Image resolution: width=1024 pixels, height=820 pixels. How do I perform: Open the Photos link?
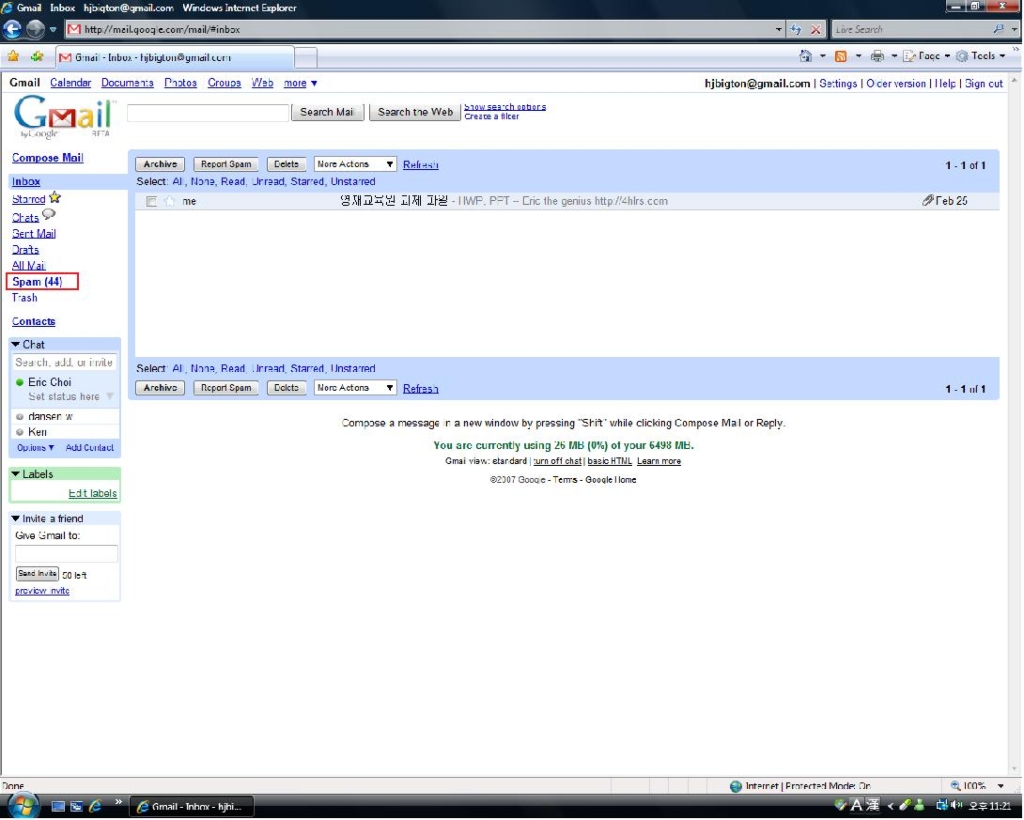click(180, 83)
